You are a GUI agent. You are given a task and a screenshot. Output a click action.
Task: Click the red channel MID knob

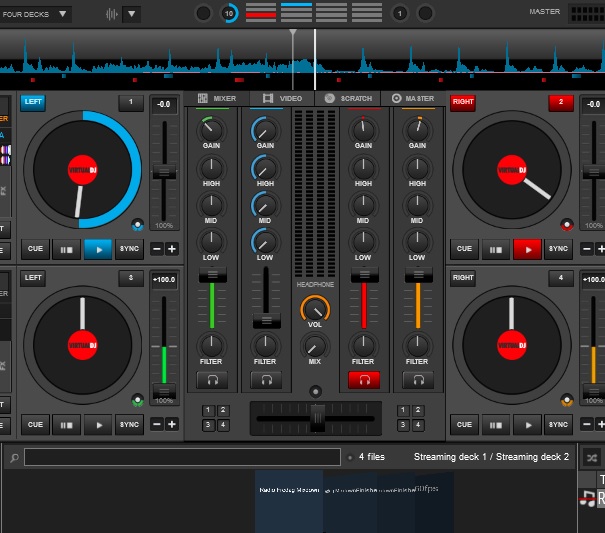(x=363, y=205)
